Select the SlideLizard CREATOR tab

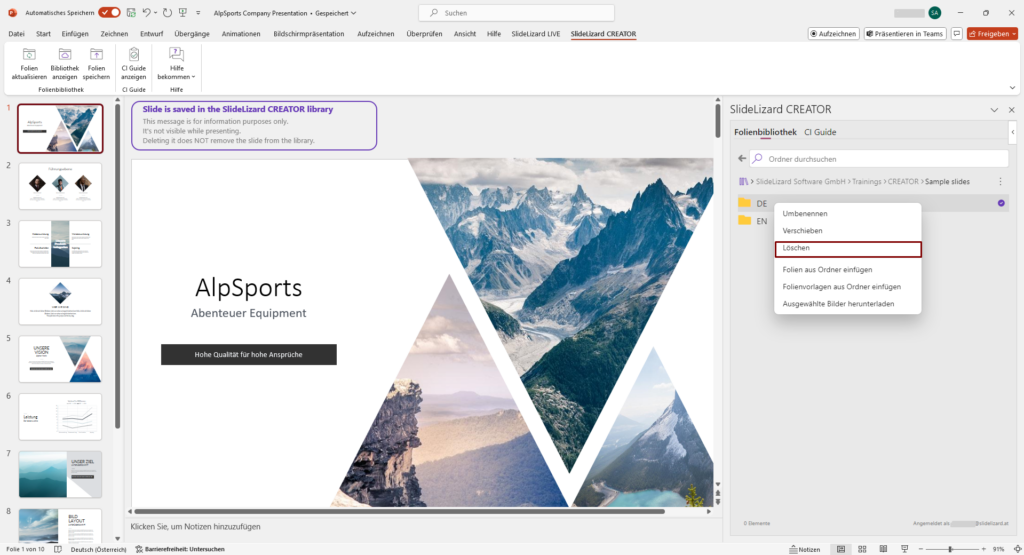tap(603, 34)
